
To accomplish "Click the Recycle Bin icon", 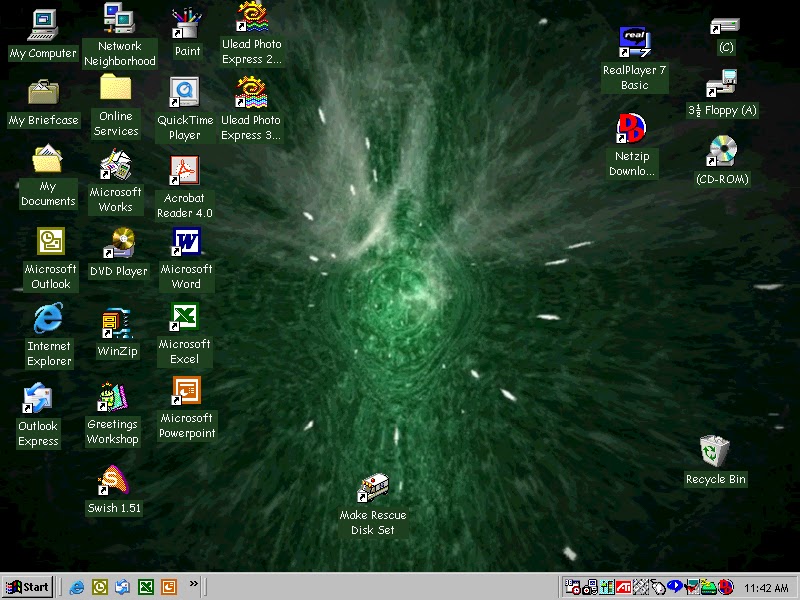I will click(715, 461).
